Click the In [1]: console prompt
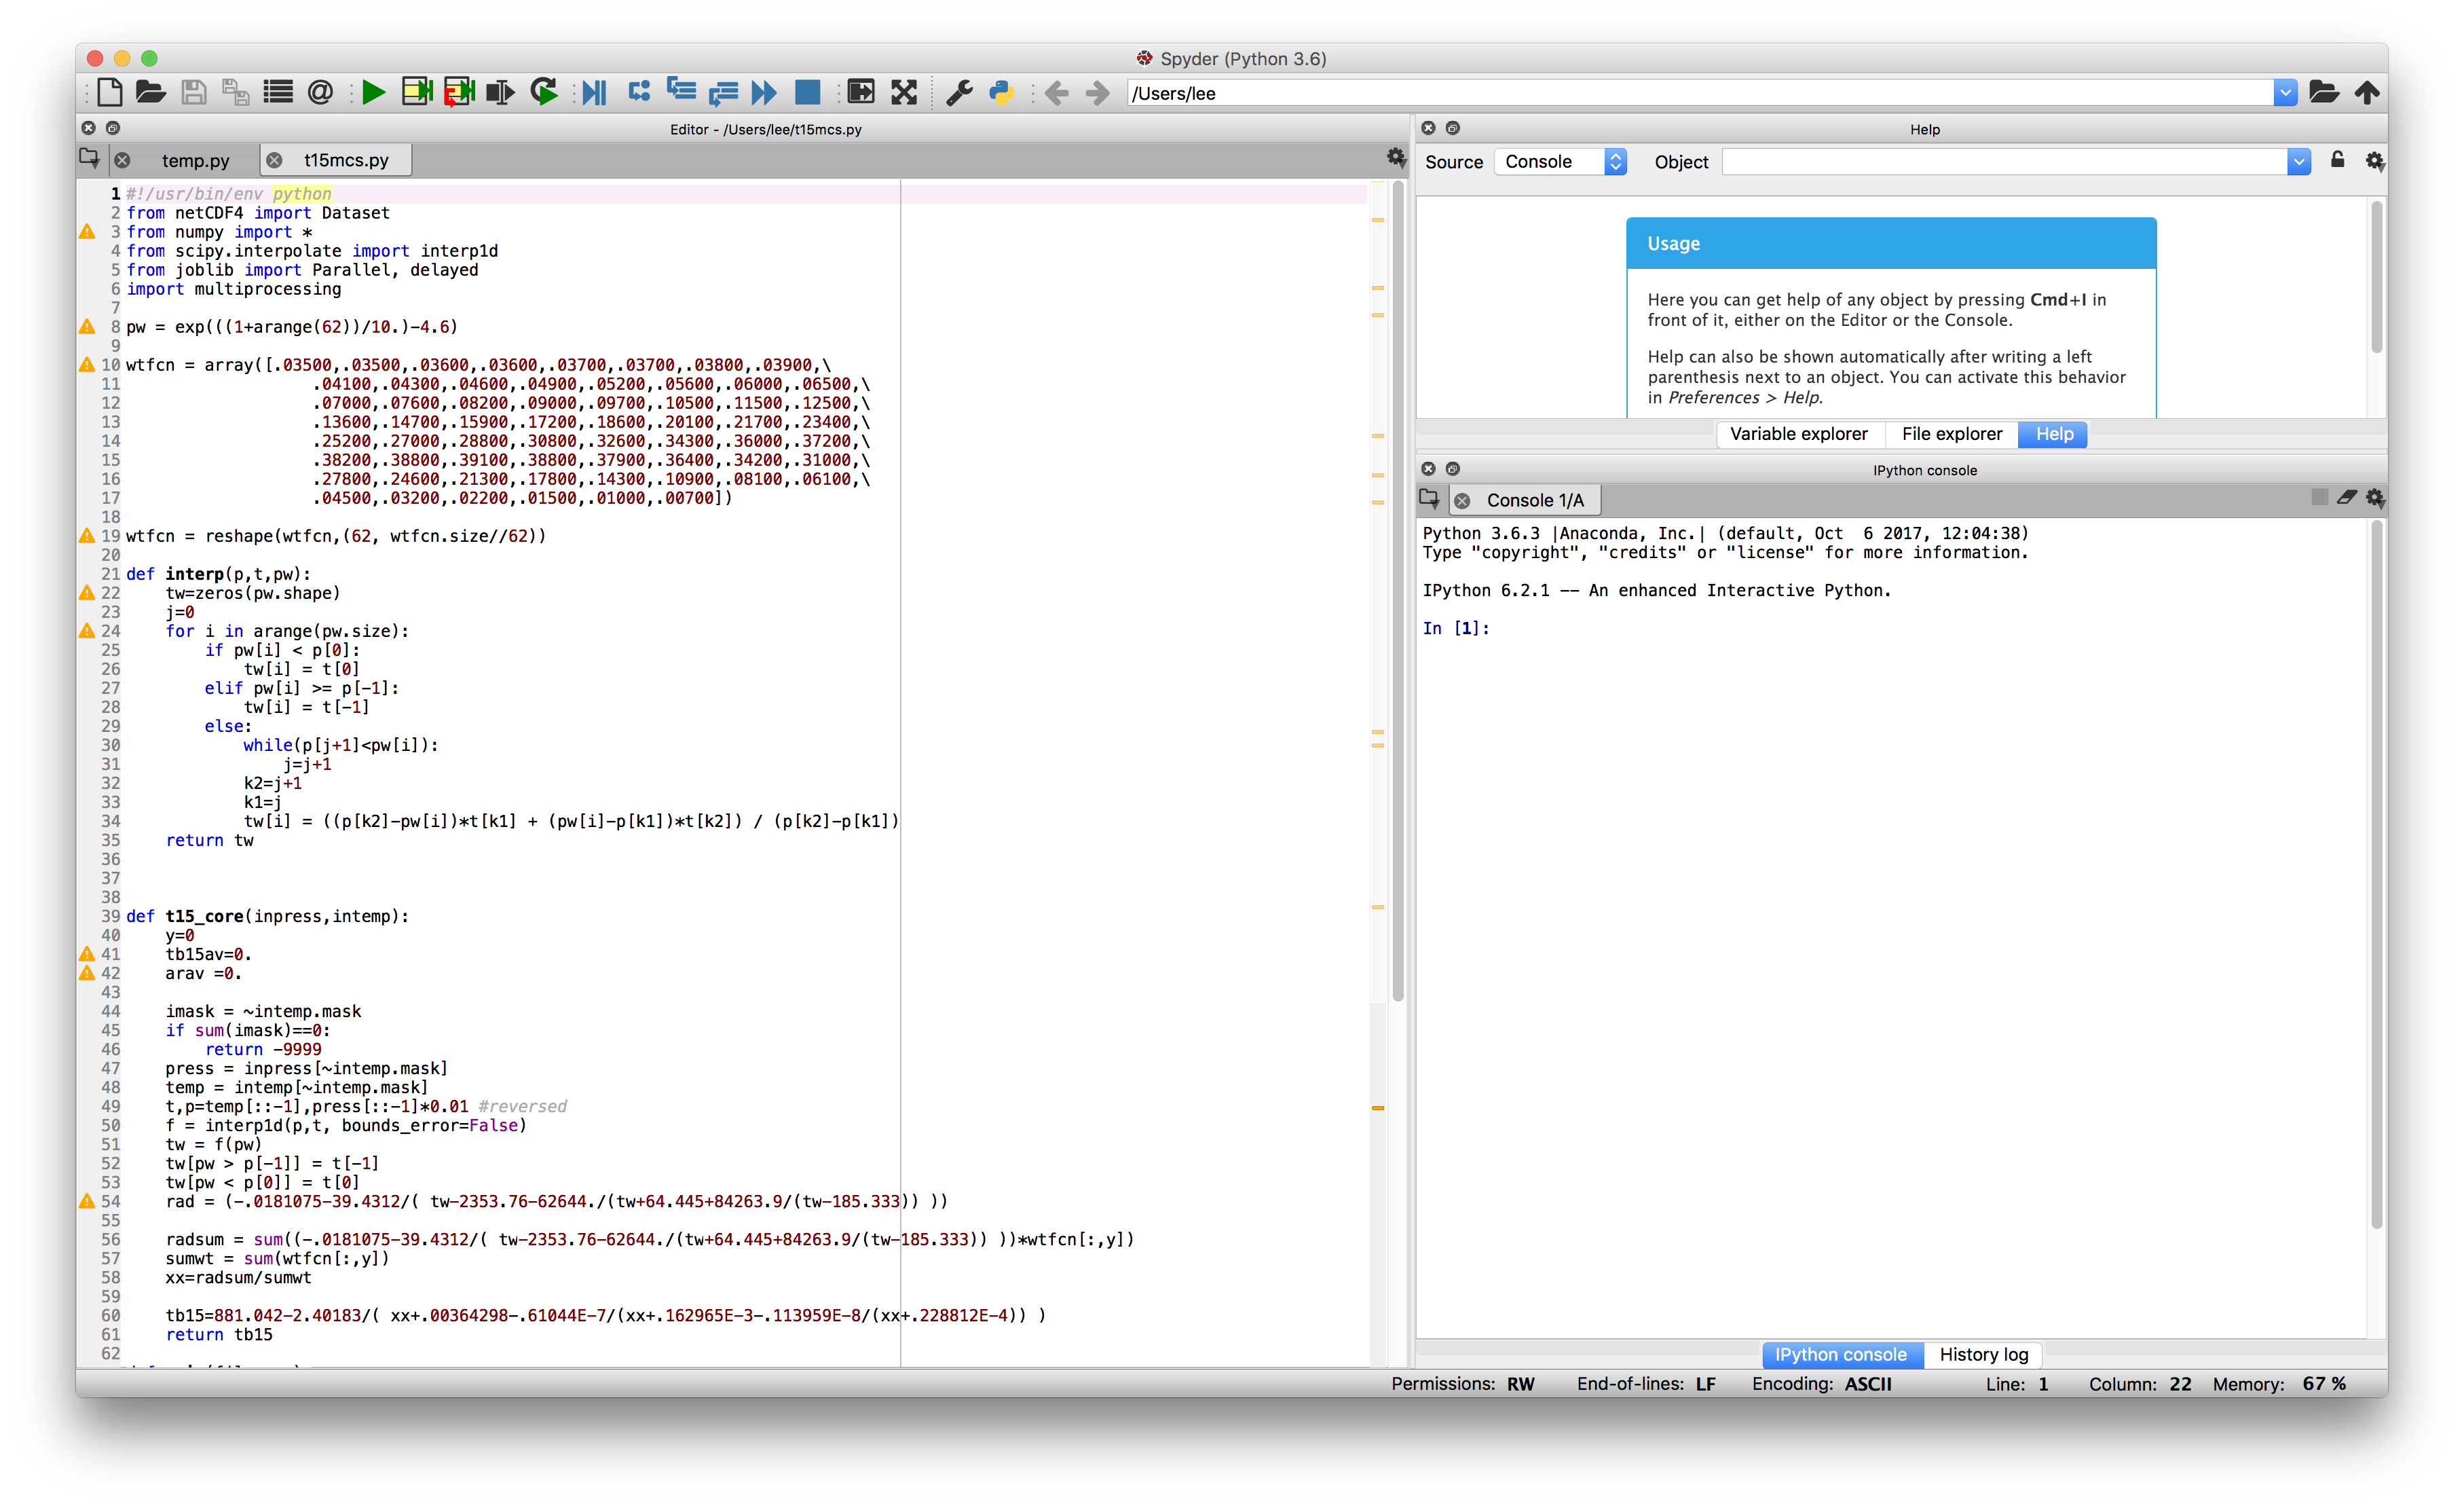The width and height of the screenshot is (2464, 1506). pyautogui.click(x=1456, y=628)
